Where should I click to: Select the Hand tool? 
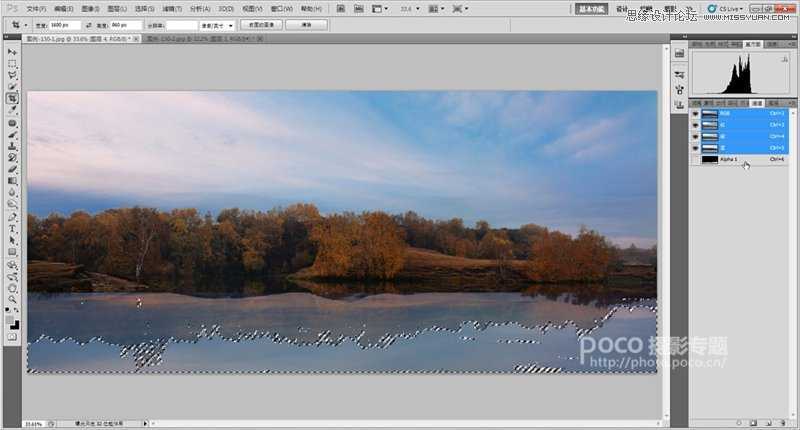(x=12, y=288)
